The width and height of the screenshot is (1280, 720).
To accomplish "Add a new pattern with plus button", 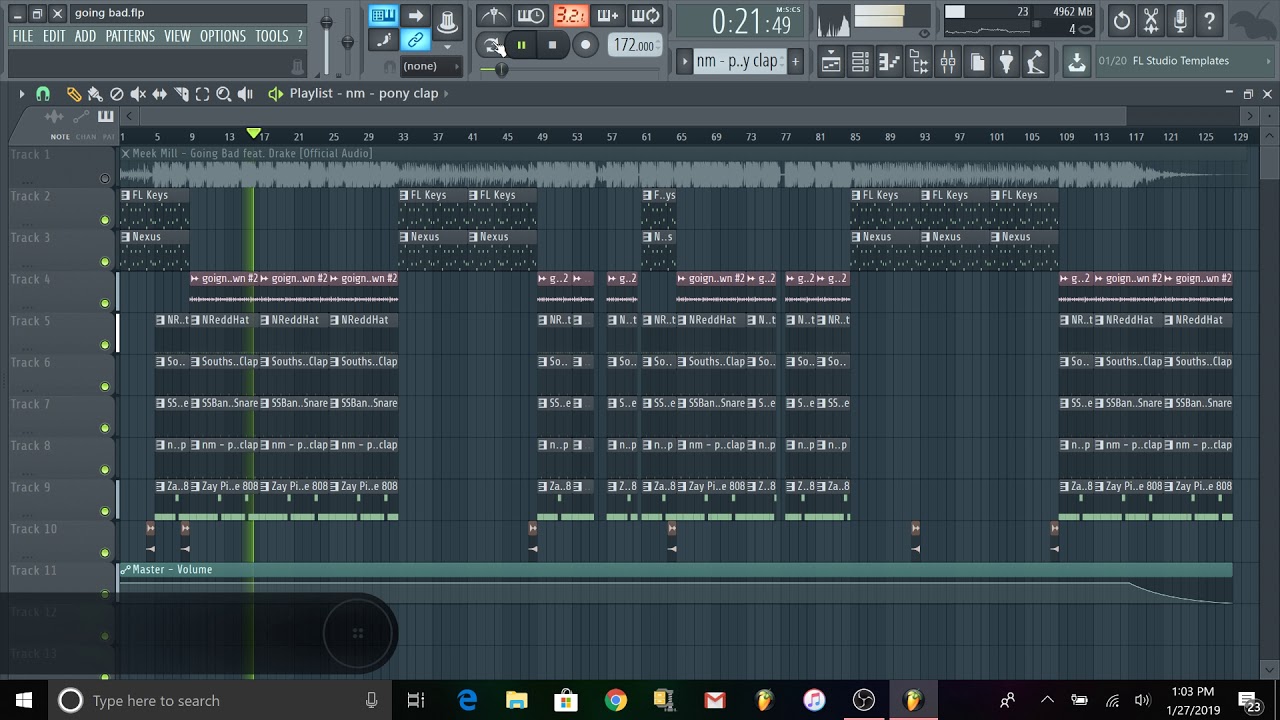I will click(795, 61).
